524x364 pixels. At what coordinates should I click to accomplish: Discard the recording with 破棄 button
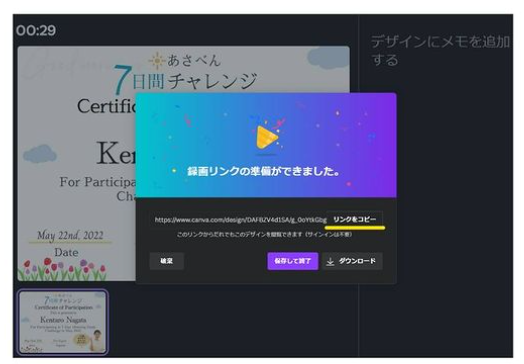pyautogui.click(x=166, y=261)
